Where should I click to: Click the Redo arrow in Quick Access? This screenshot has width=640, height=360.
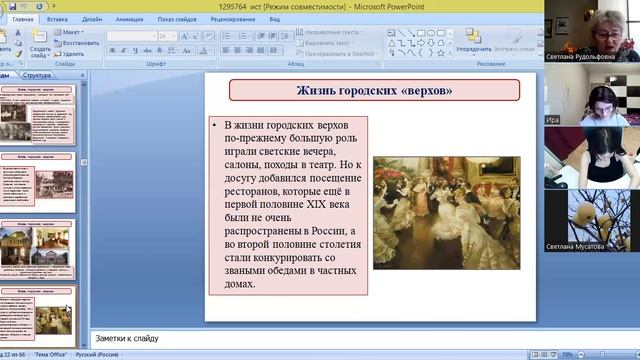click(x=39, y=7)
